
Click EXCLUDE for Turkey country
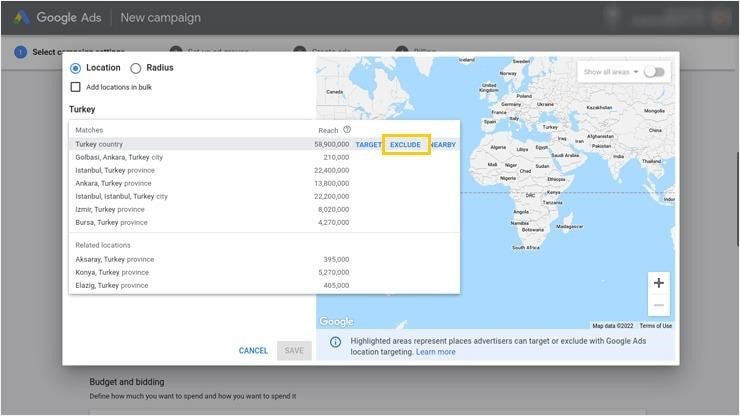point(405,144)
